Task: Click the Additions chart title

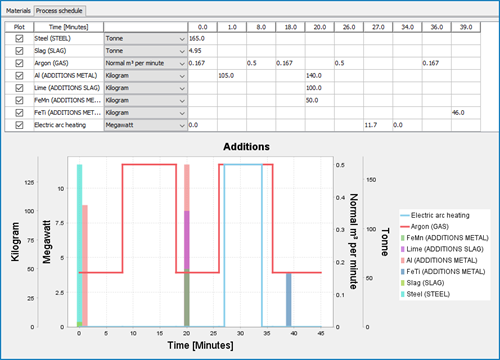Action: coord(247,147)
